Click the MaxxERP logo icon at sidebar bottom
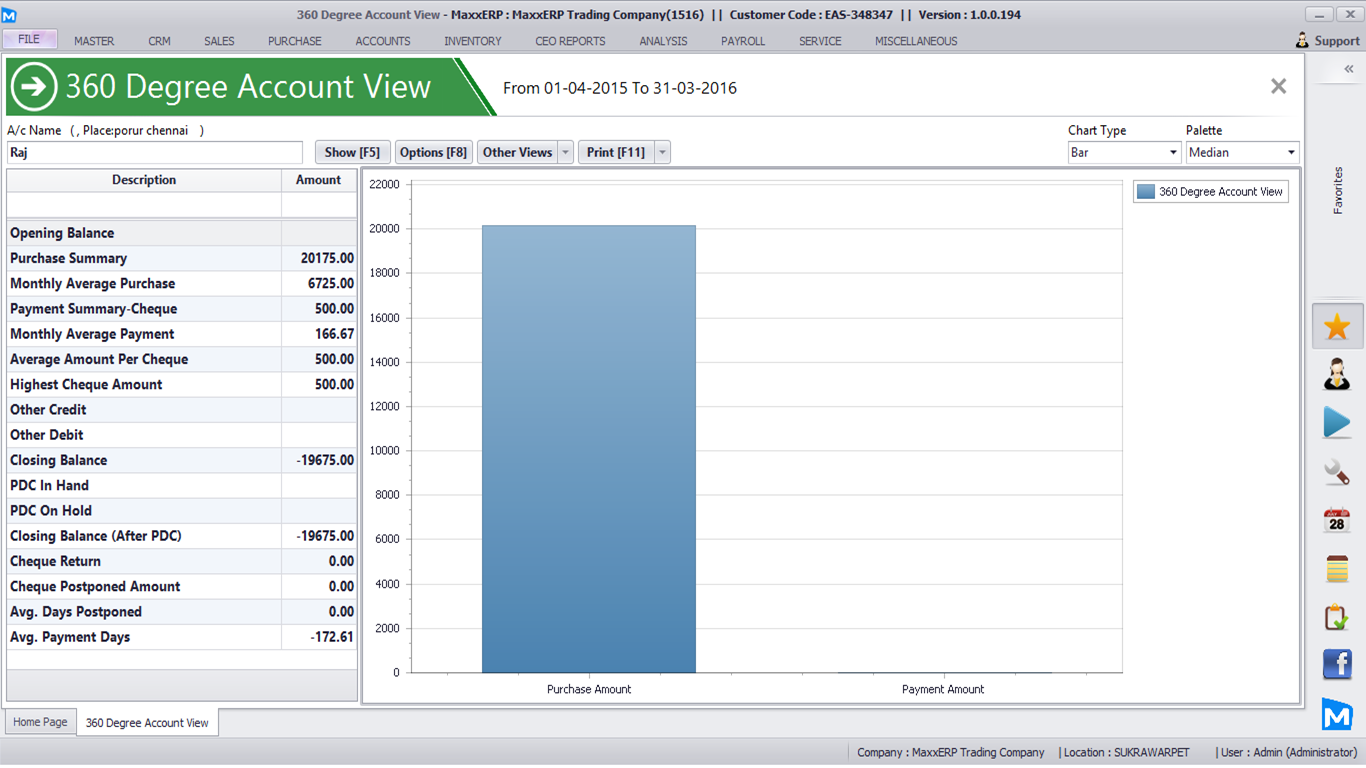This screenshot has height=768, width=1366. 1337,714
